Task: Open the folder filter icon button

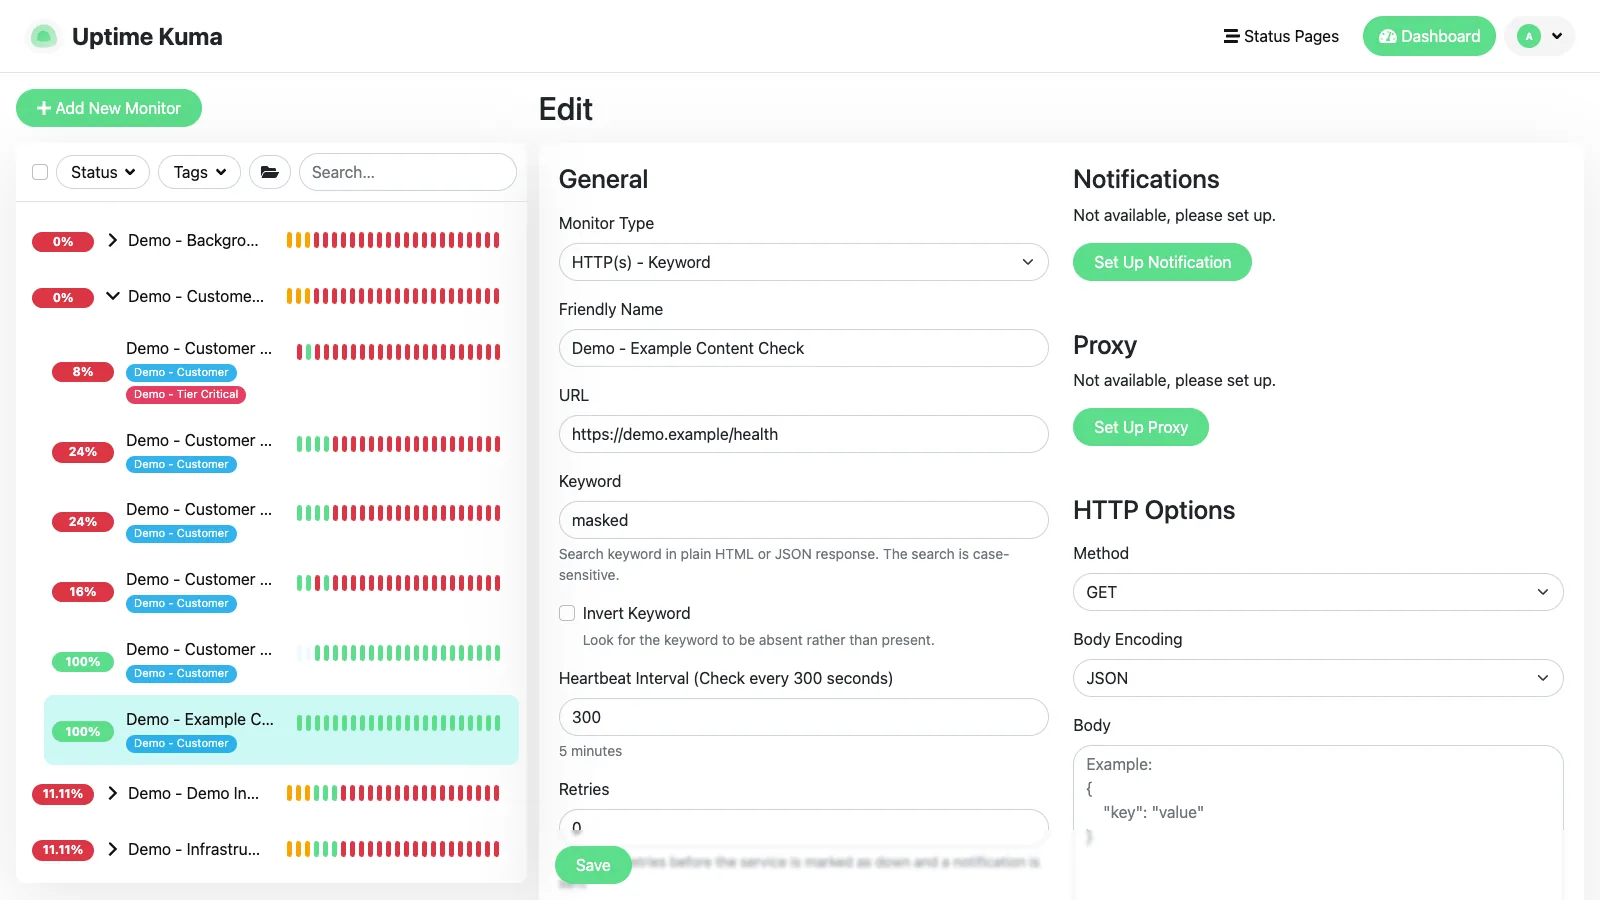Action: [x=270, y=172]
